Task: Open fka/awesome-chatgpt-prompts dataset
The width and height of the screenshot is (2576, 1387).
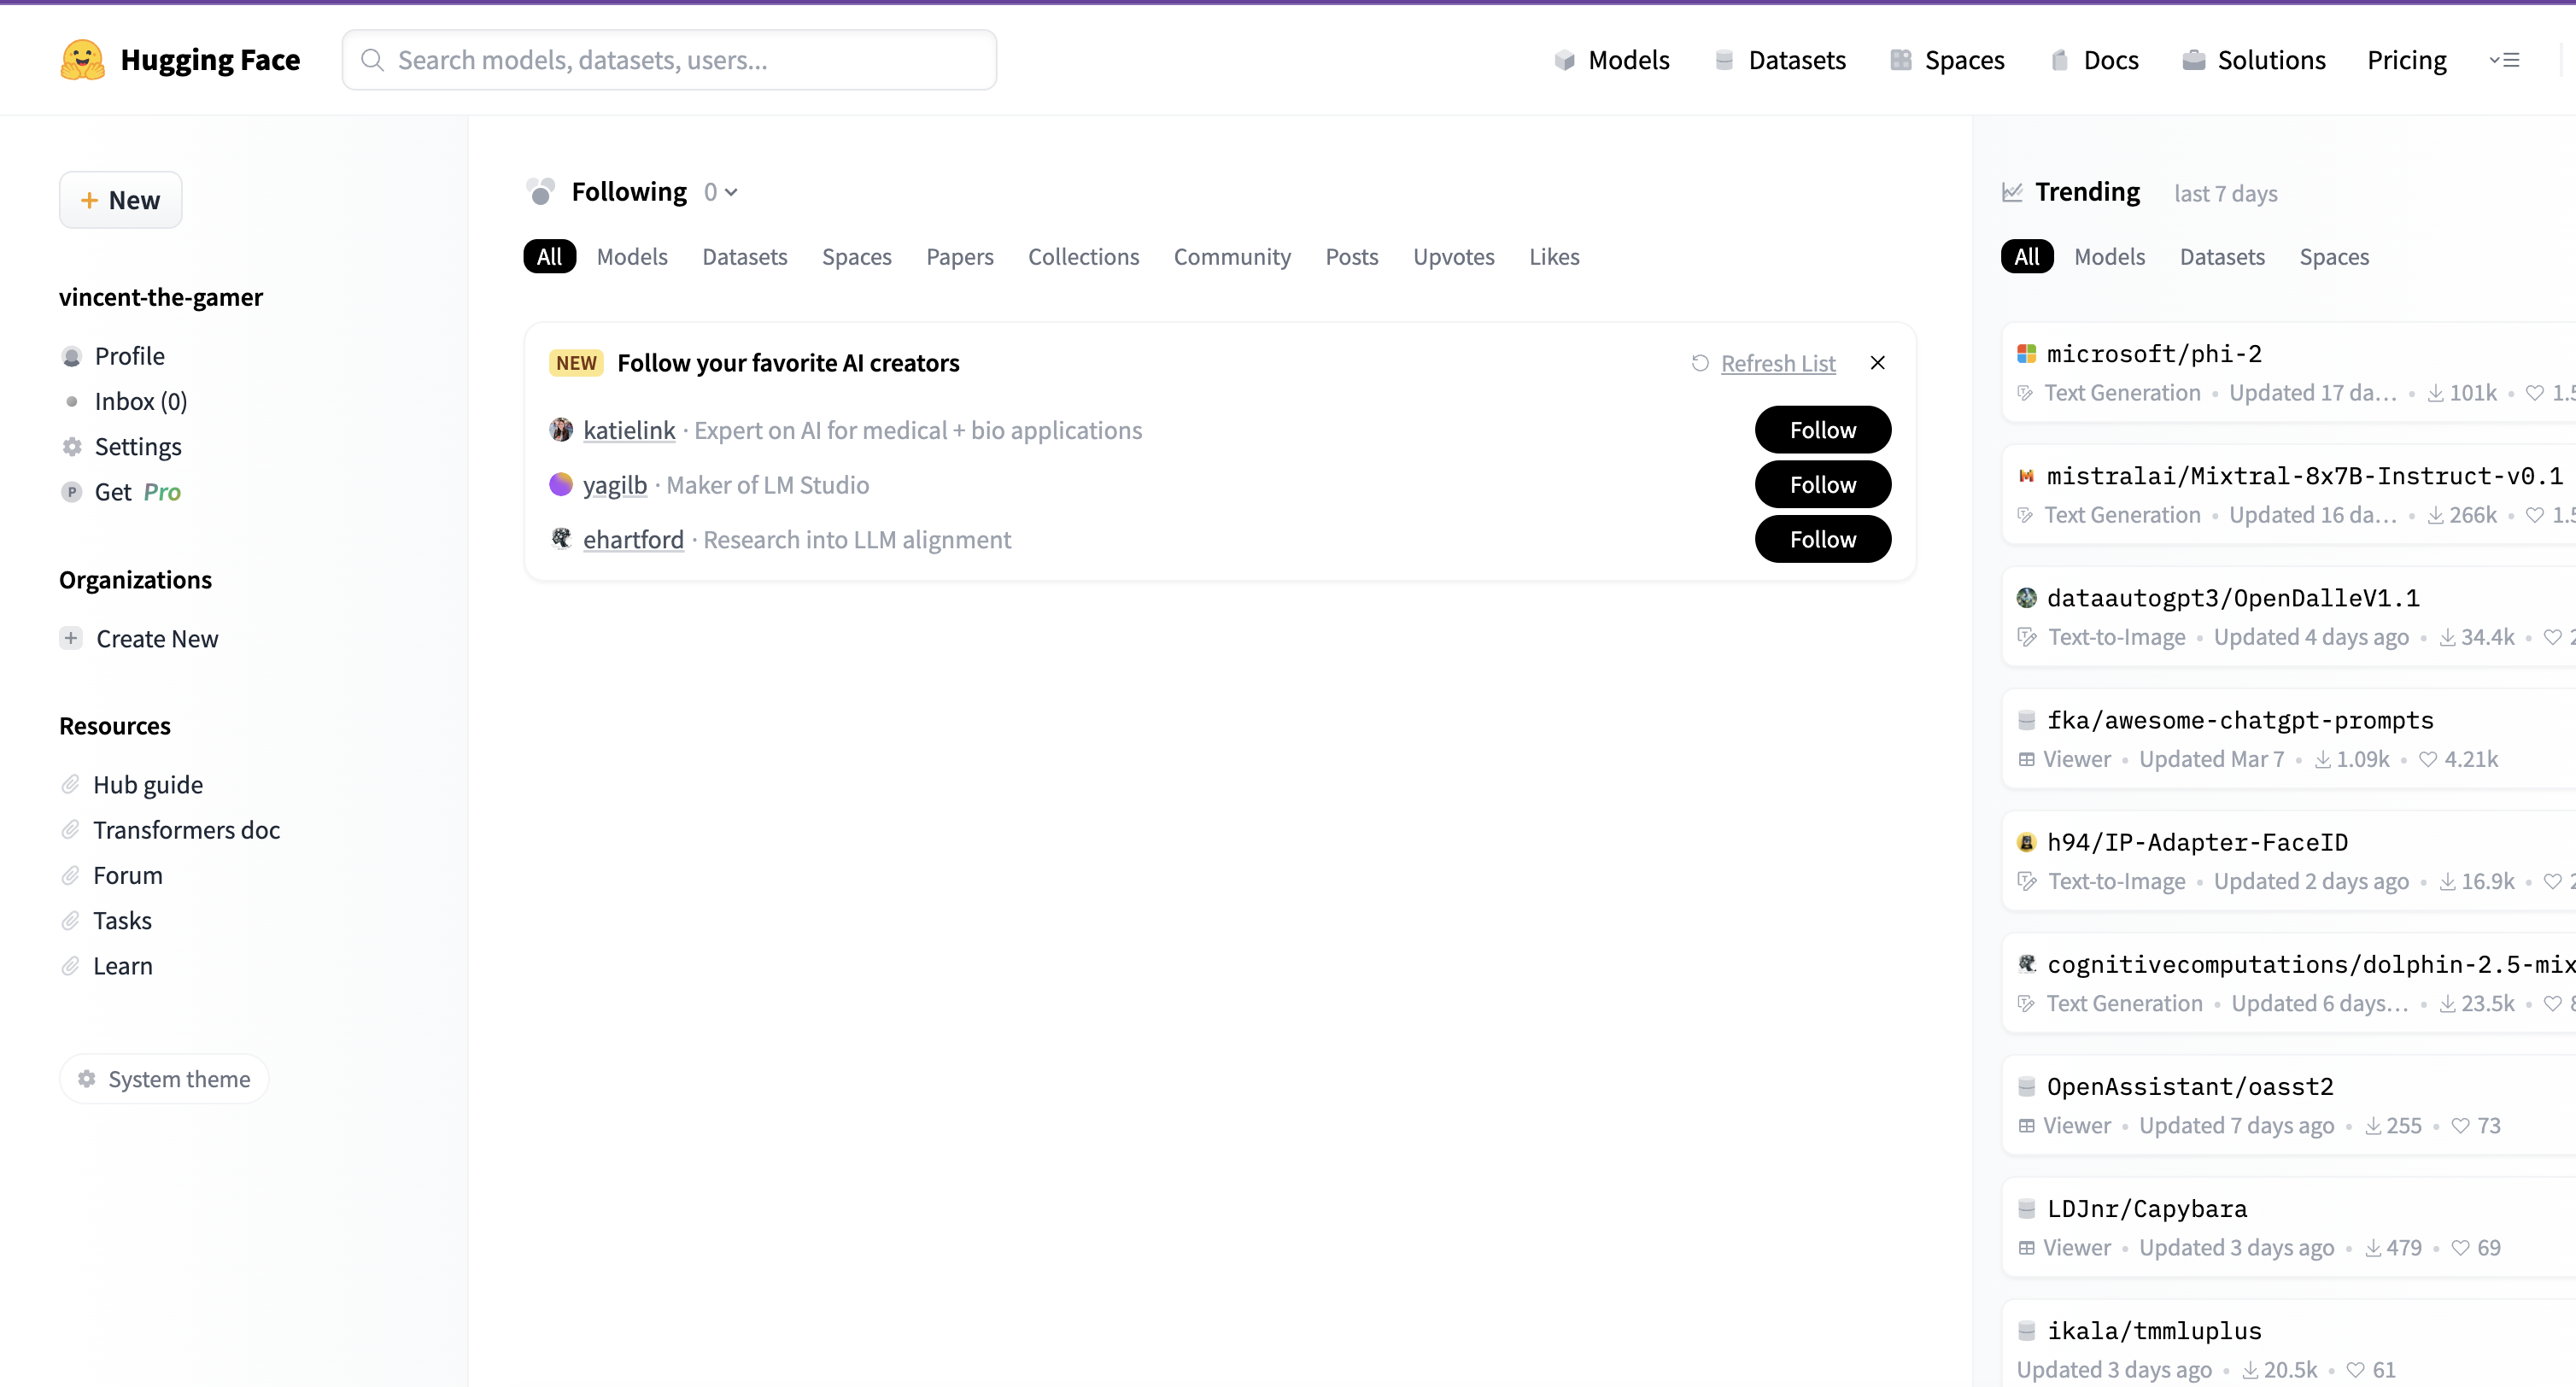Action: pos(2288,739)
